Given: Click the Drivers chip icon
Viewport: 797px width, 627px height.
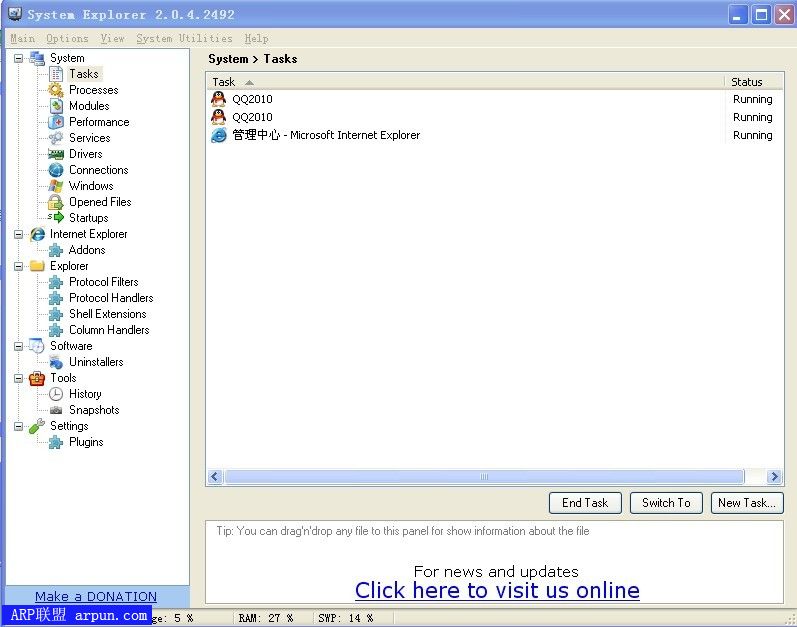Looking at the screenshot, I should point(55,154).
